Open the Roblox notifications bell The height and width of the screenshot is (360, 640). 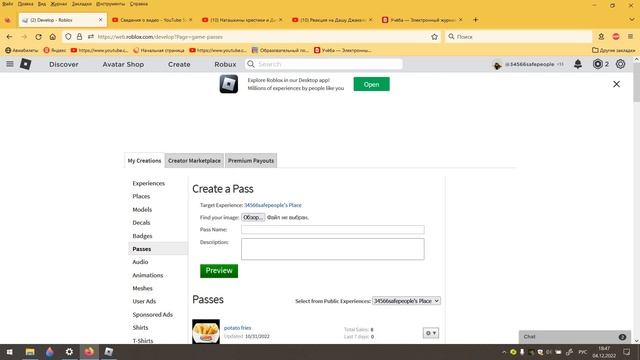coord(578,64)
